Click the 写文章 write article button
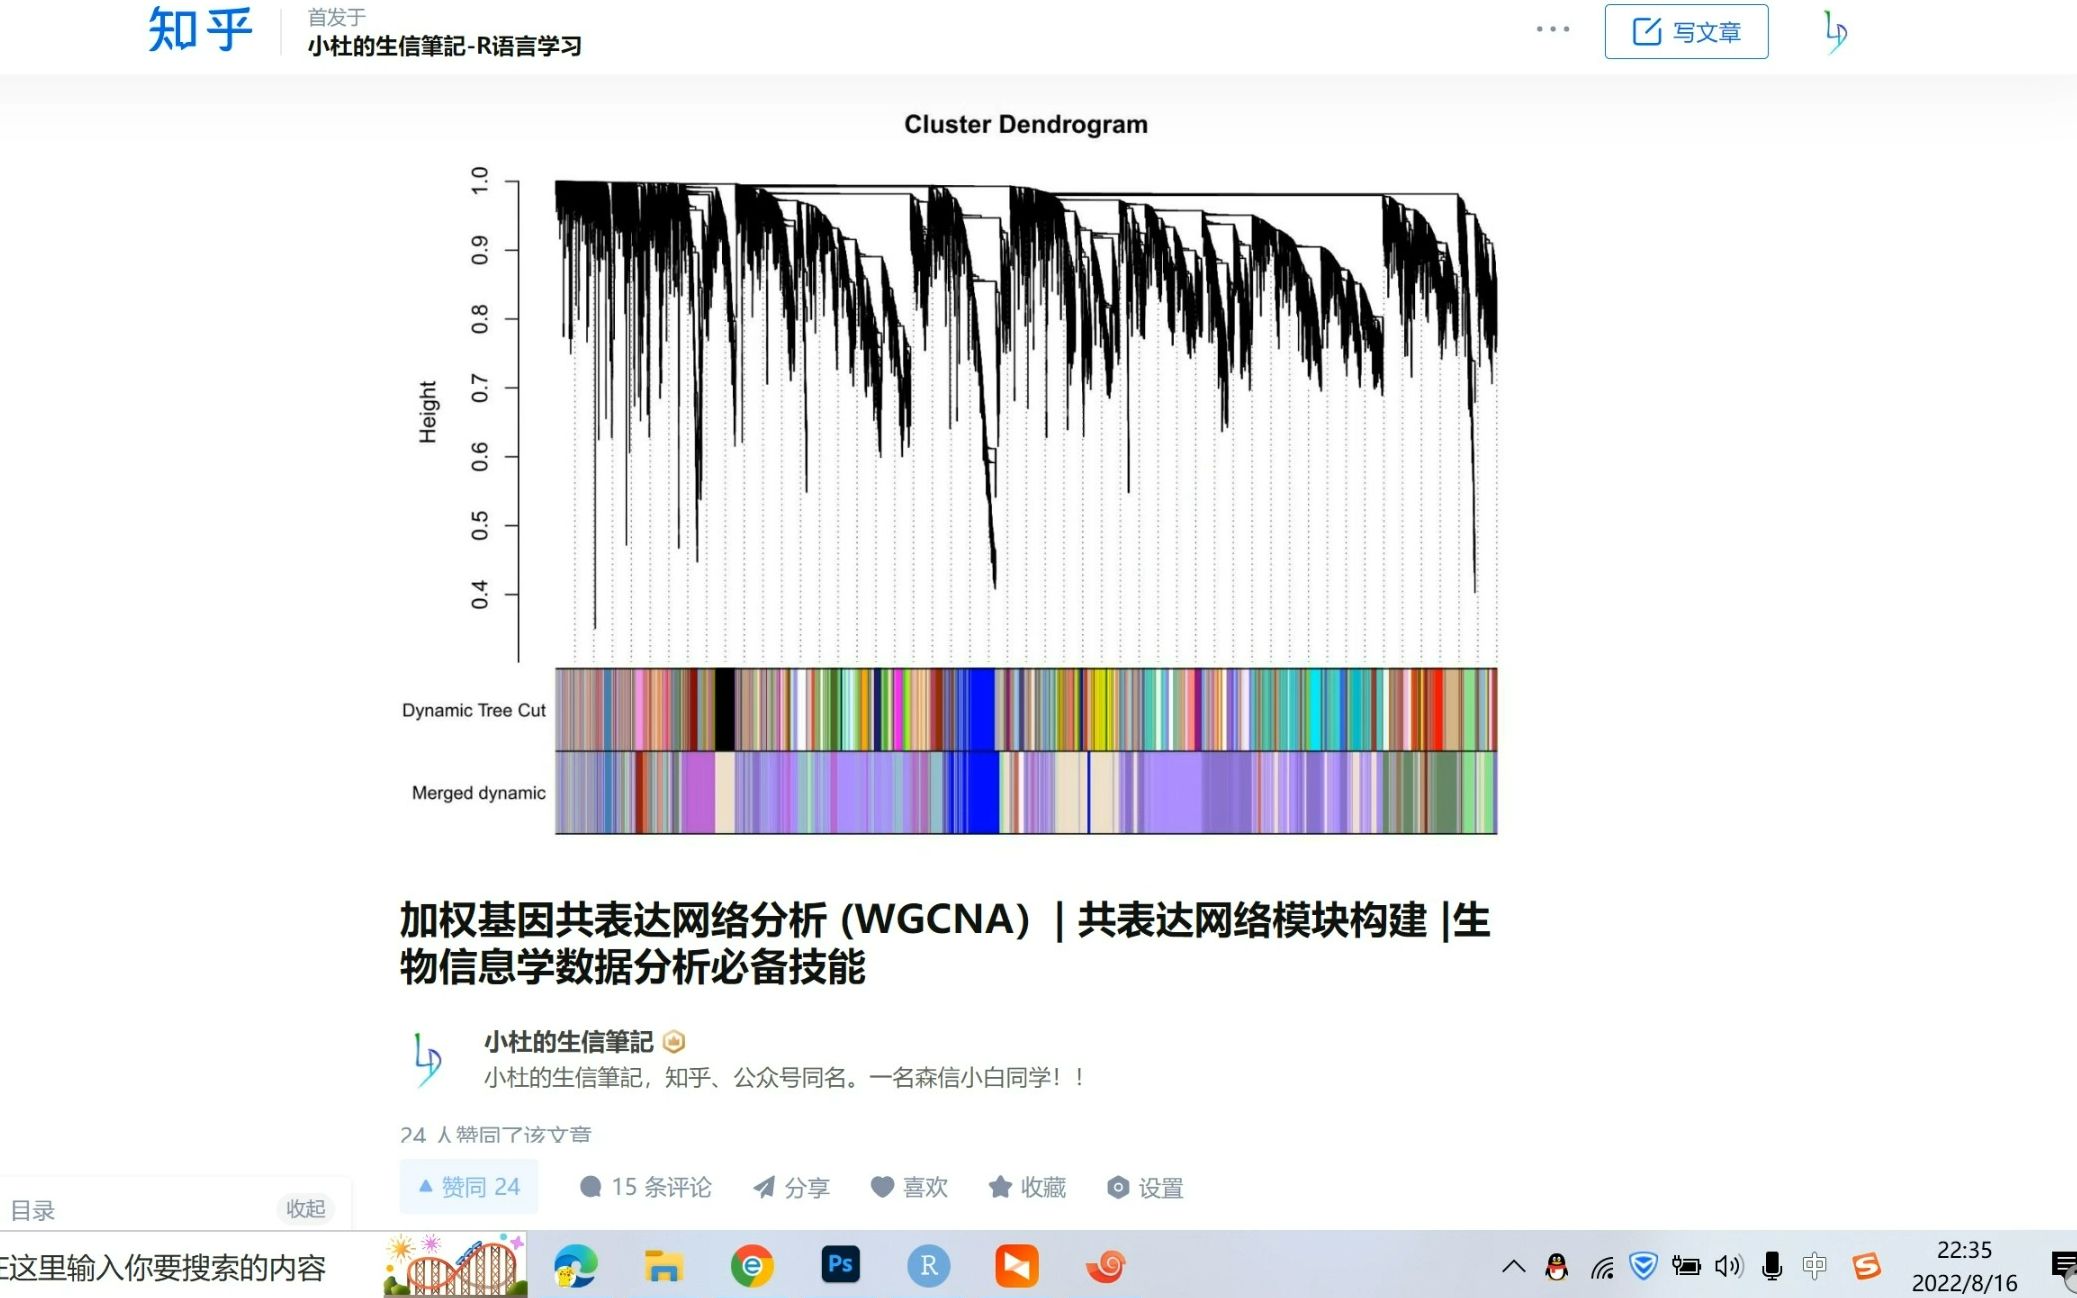The width and height of the screenshot is (2077, 1298). pos(1685,32)
